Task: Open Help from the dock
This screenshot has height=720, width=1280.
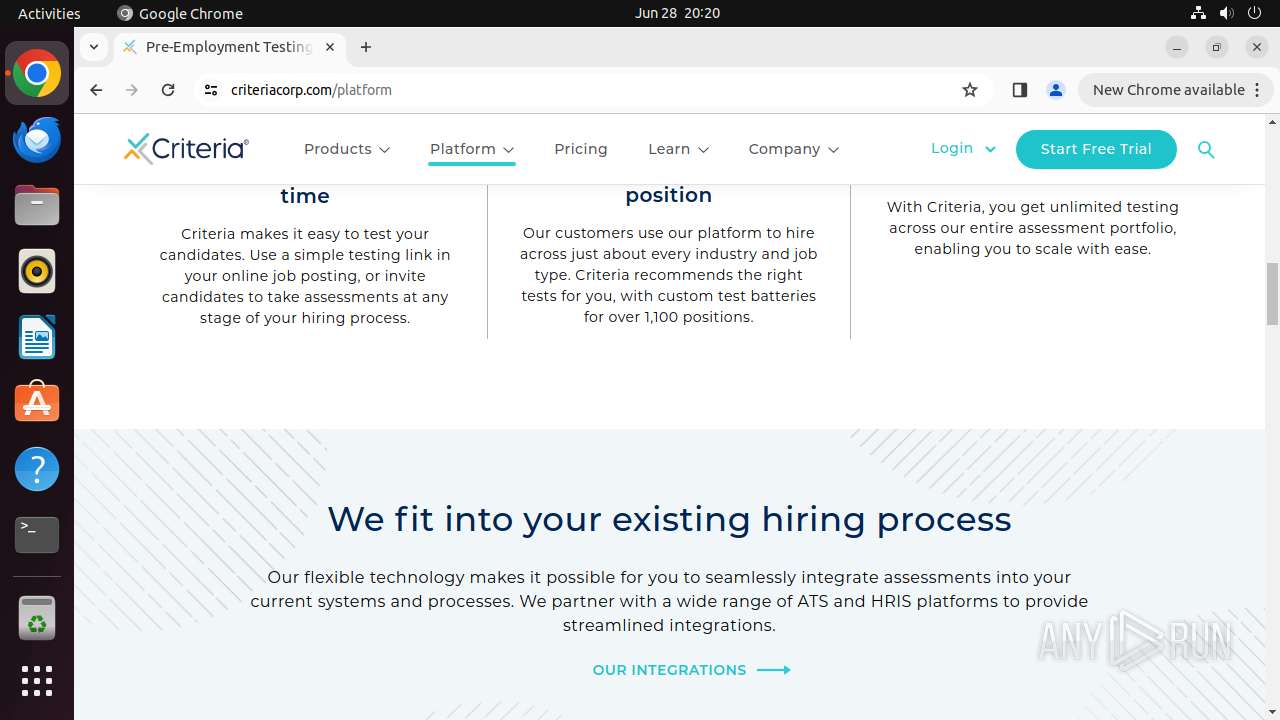Action: click(x=37, y=469)
